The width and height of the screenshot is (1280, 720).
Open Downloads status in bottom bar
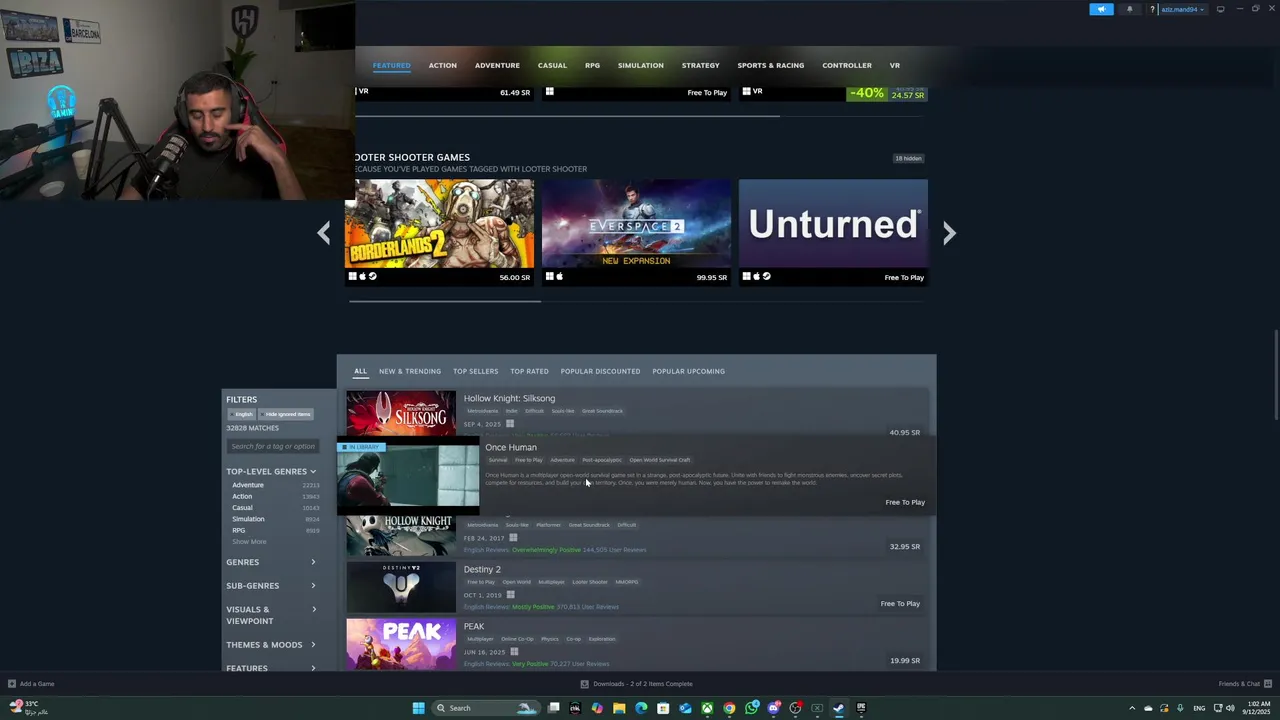click(x=636, y=684)
